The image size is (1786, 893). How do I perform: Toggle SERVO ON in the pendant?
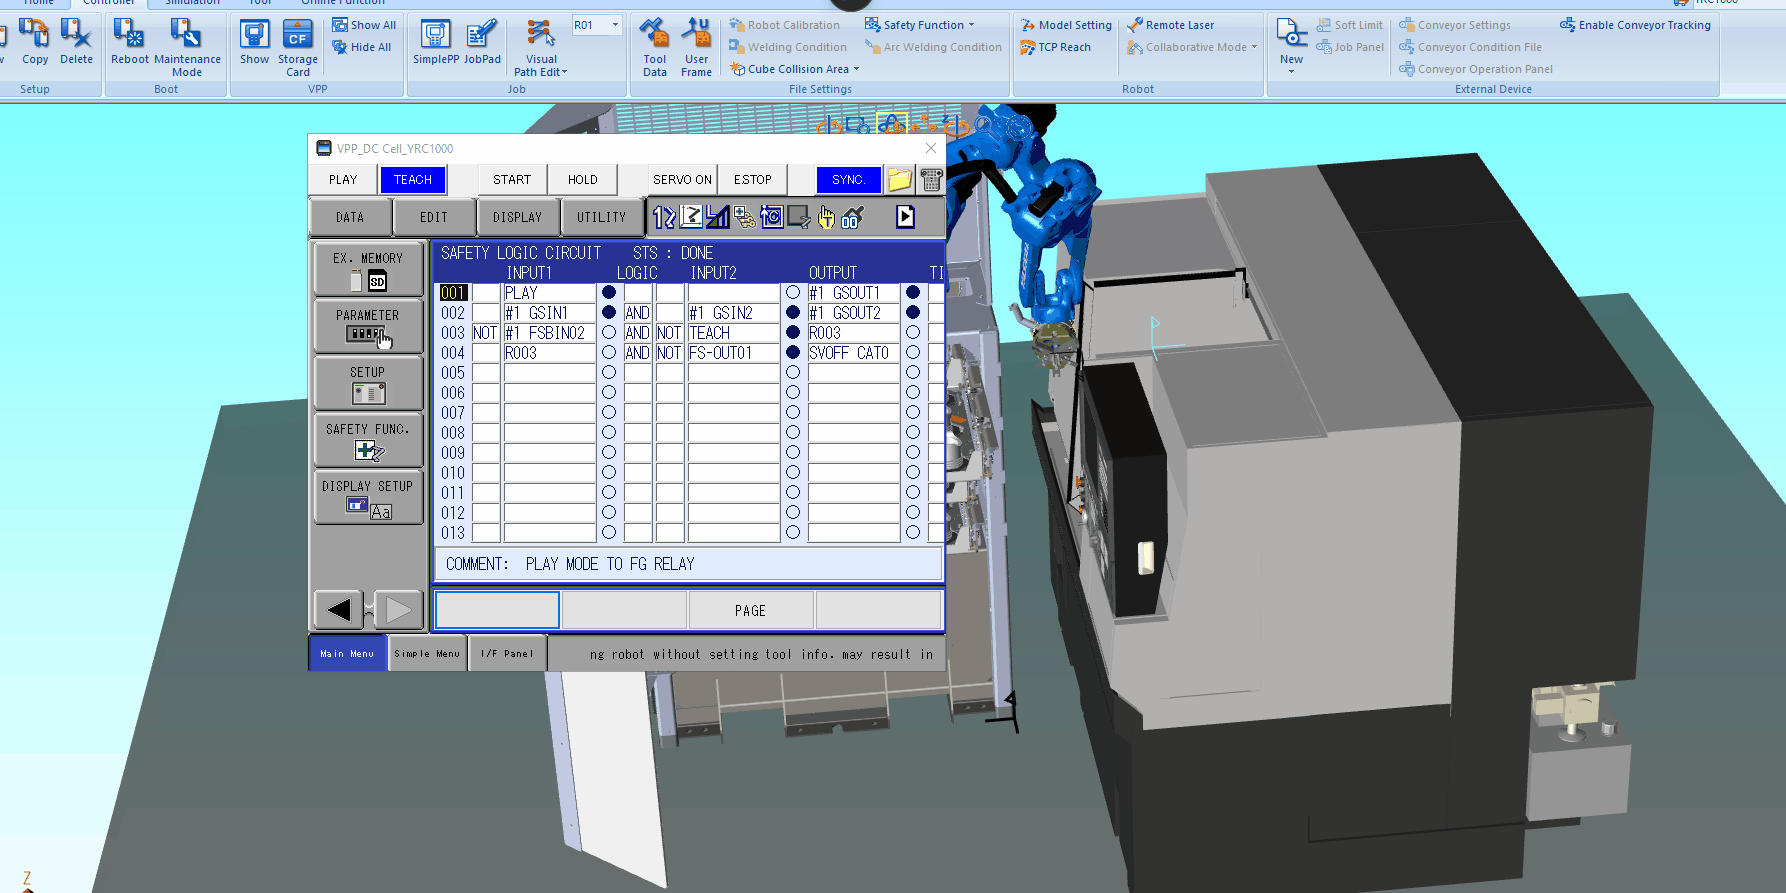[x=682, y=180]
